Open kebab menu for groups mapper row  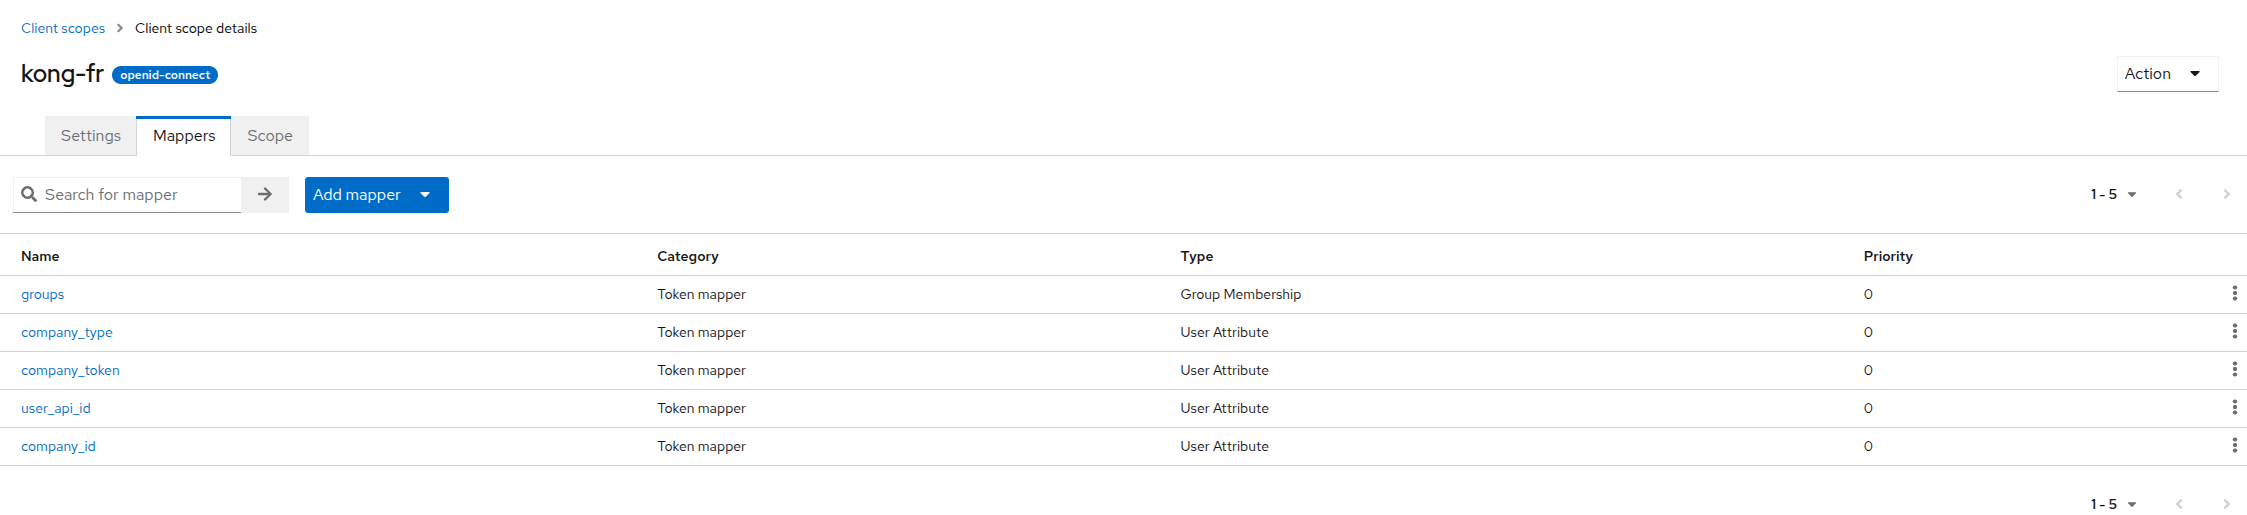[x=2234, y=293]
